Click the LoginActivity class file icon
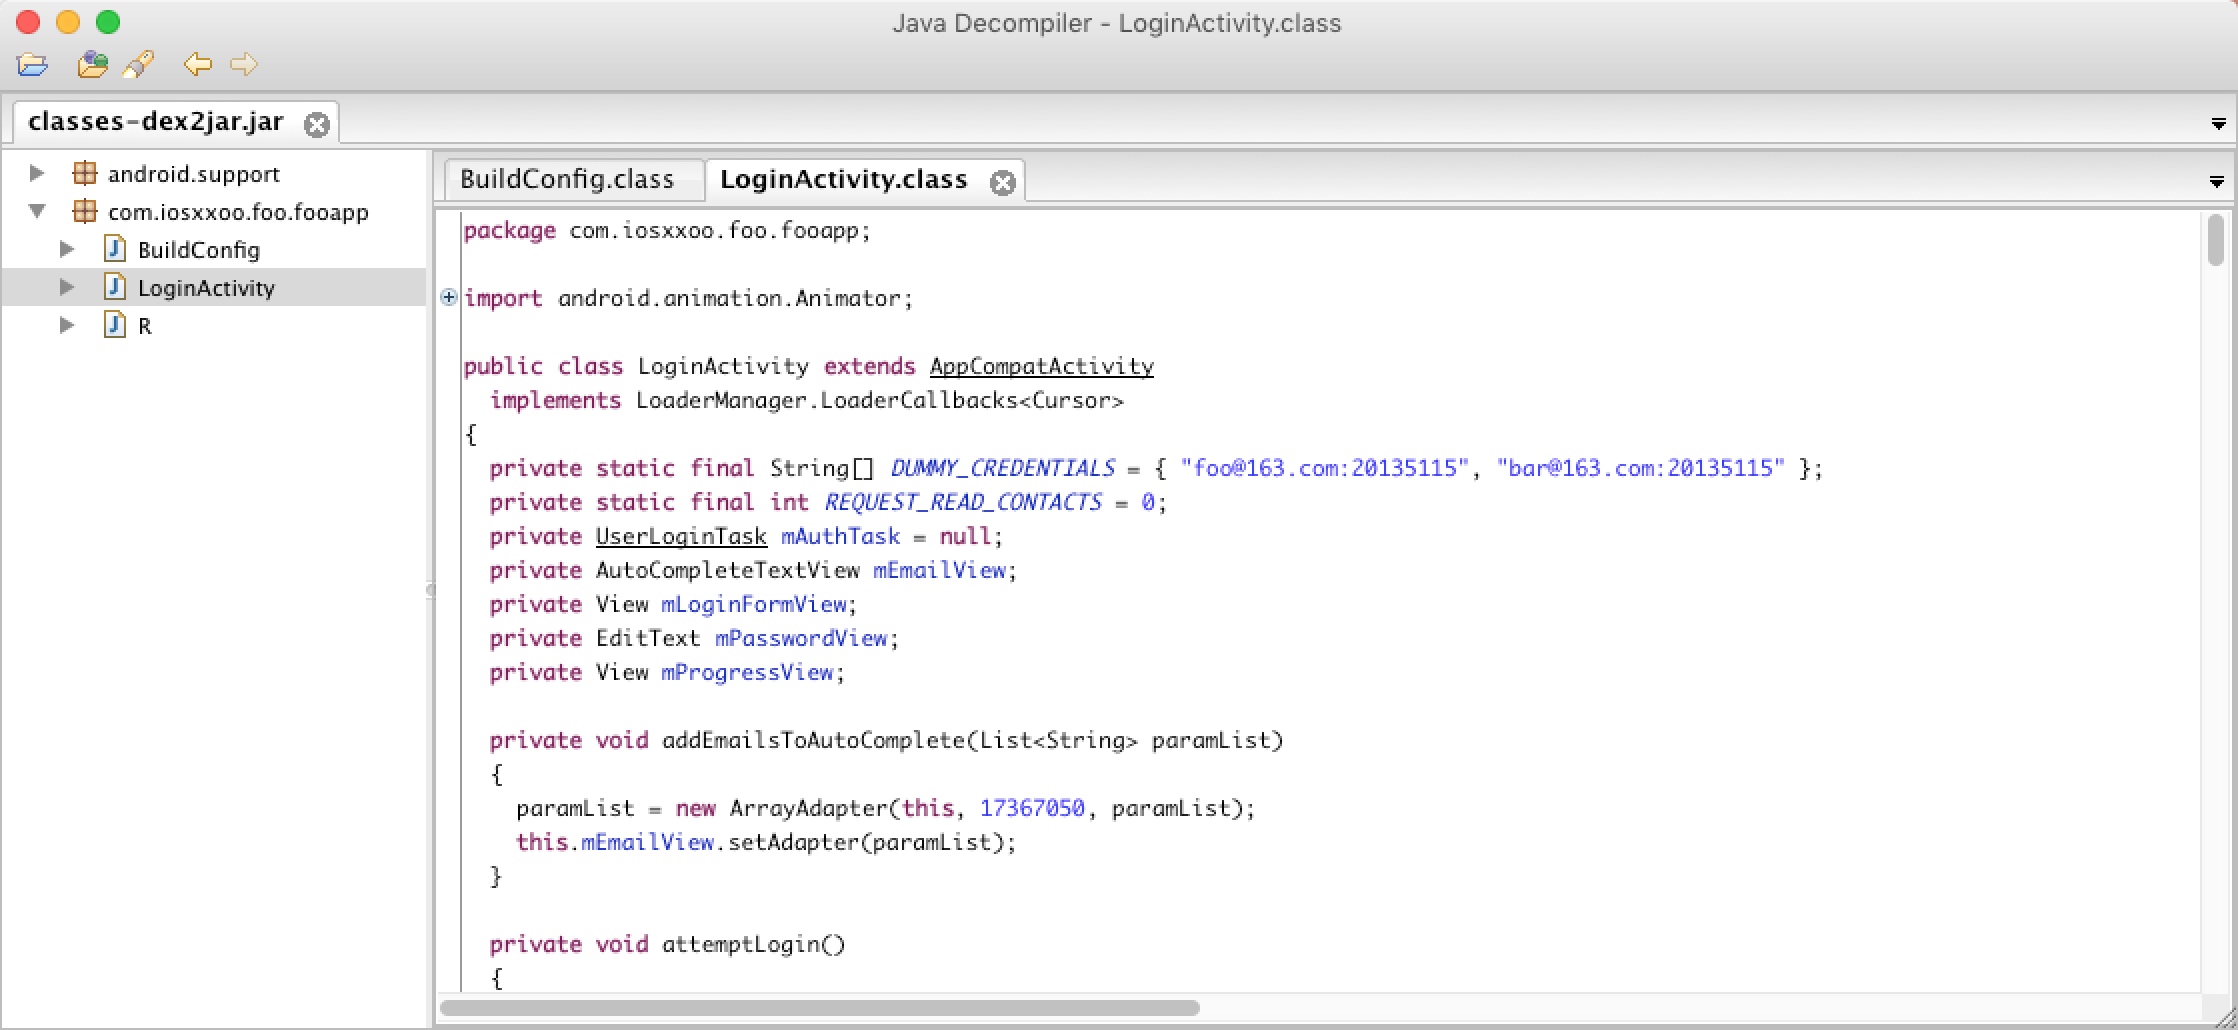 (115, 287)
